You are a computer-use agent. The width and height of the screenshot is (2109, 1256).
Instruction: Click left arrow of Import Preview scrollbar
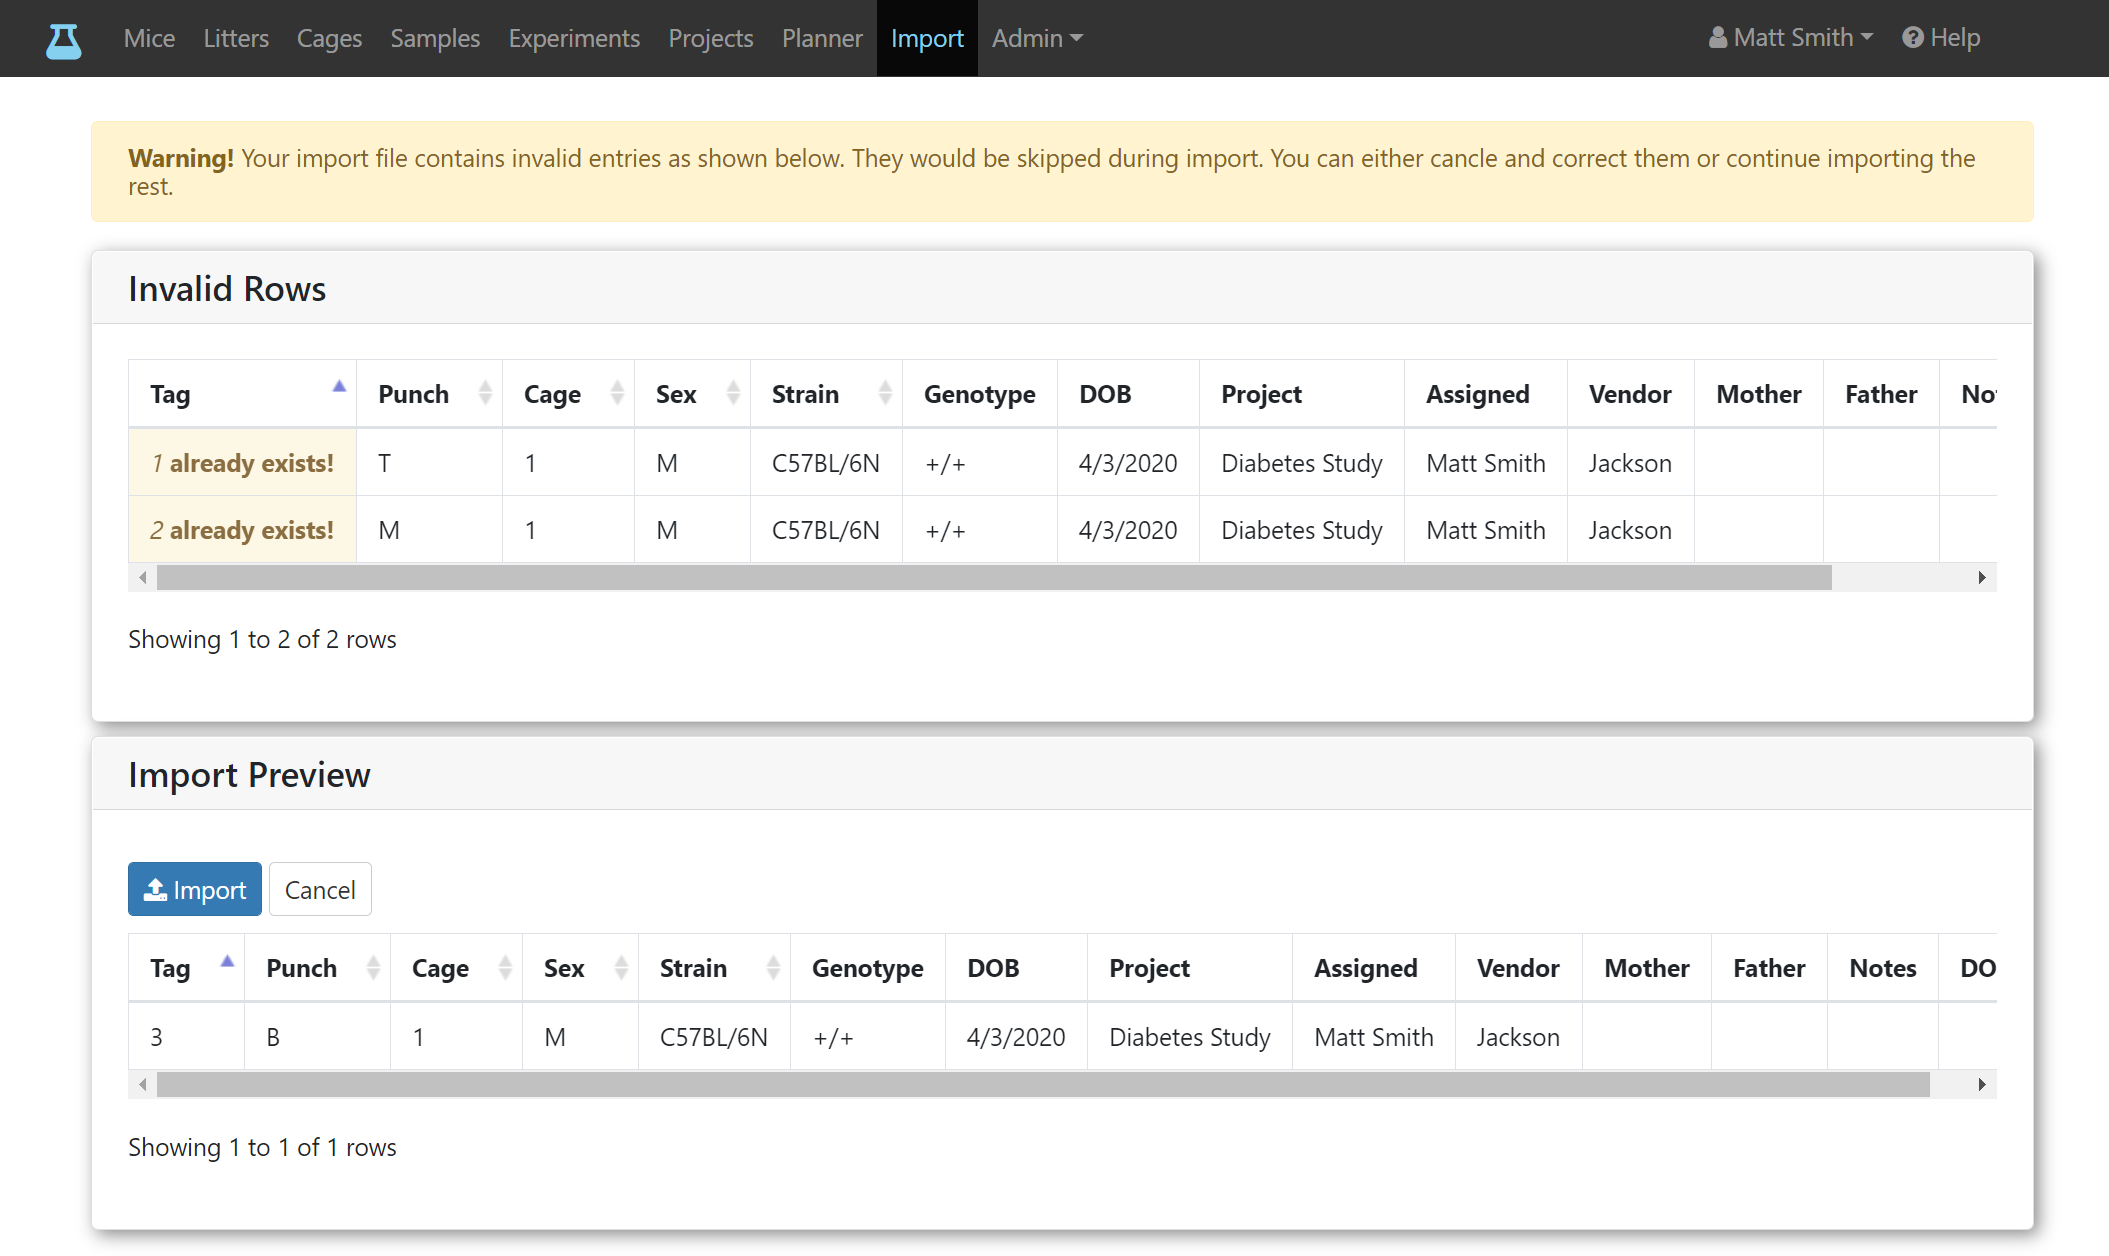coord(143,1085)
